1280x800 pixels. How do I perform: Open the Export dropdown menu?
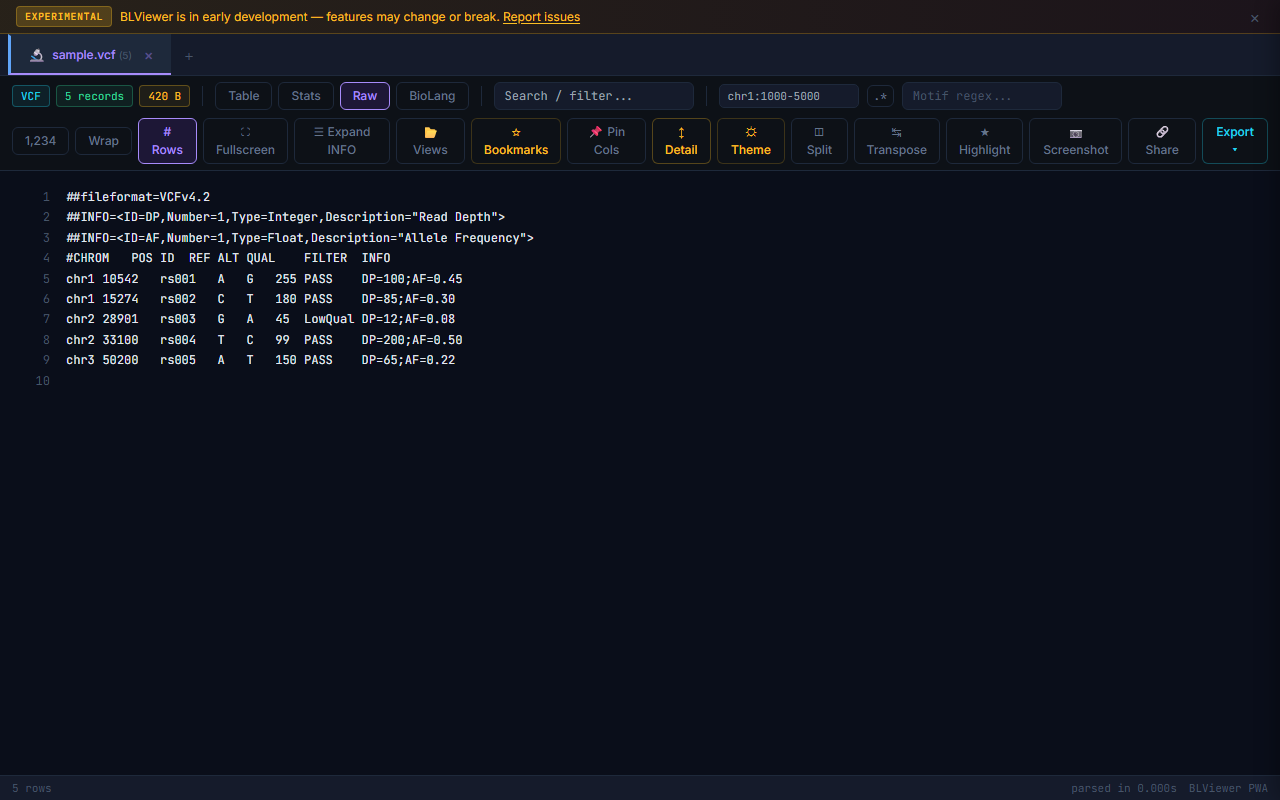(1234, 141)
